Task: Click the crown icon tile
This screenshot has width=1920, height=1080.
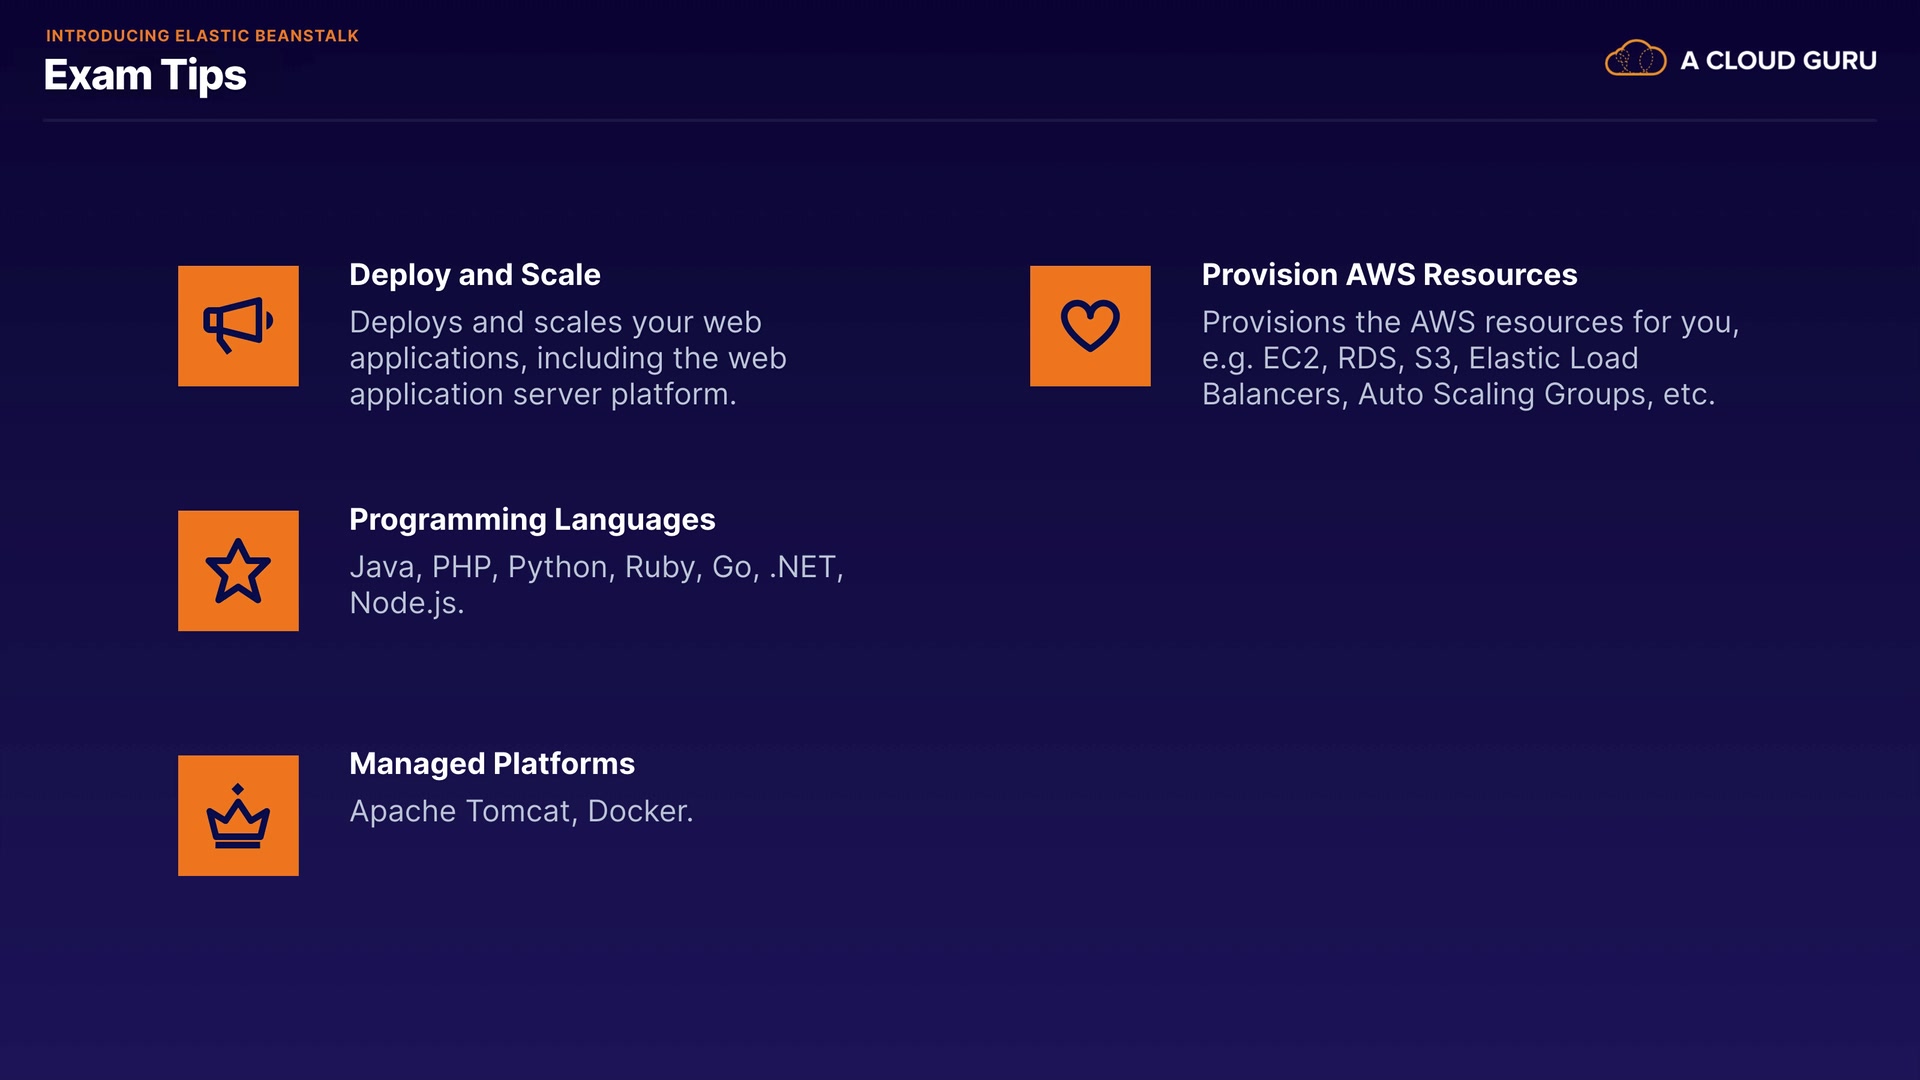Action: click(238, 816)
